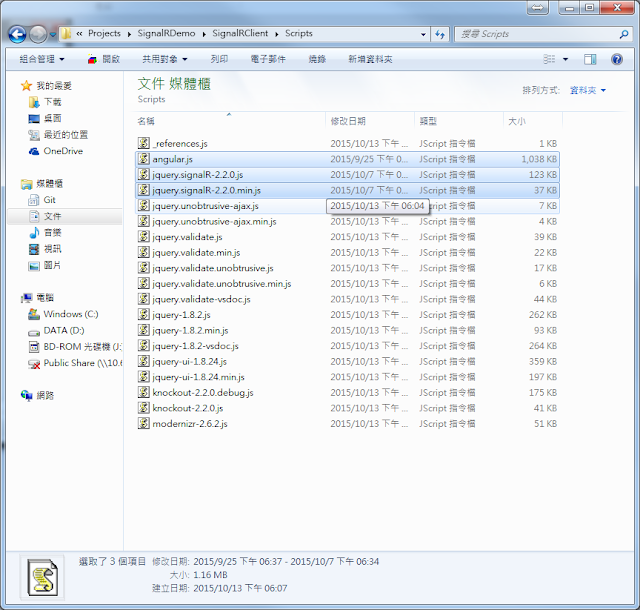
Task: Expand the arrow after SignalRClient breadcrumb
Action: [277, 34]
